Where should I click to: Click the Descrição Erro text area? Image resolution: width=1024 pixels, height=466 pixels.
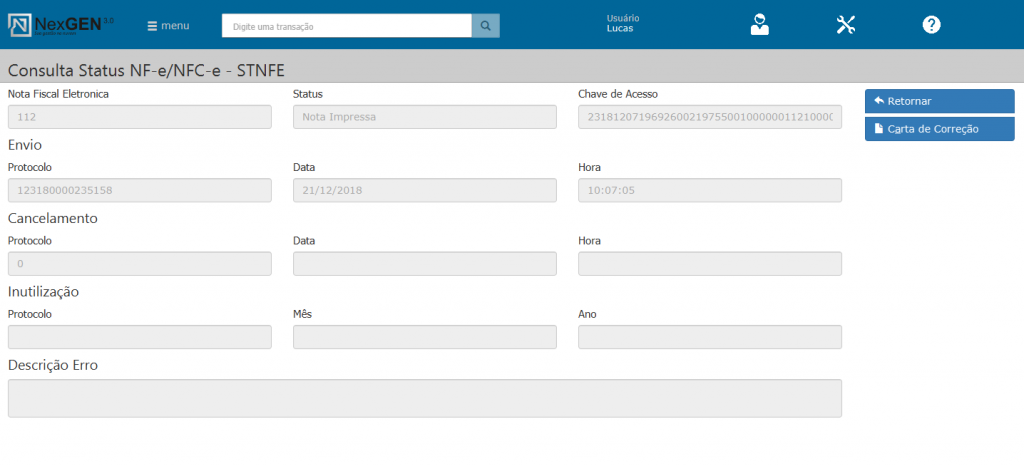click(x=424, y=398)
